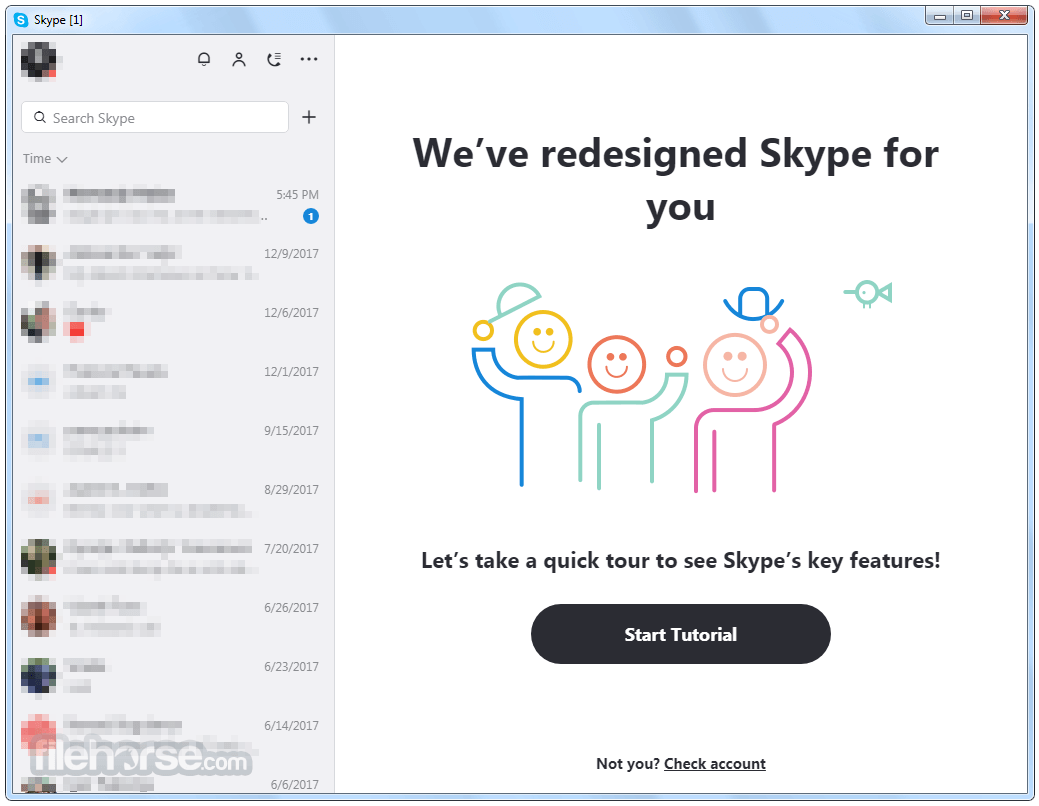
Task: Open the conversation dated 6/23/2017
Action: click(x=174, y=677)
